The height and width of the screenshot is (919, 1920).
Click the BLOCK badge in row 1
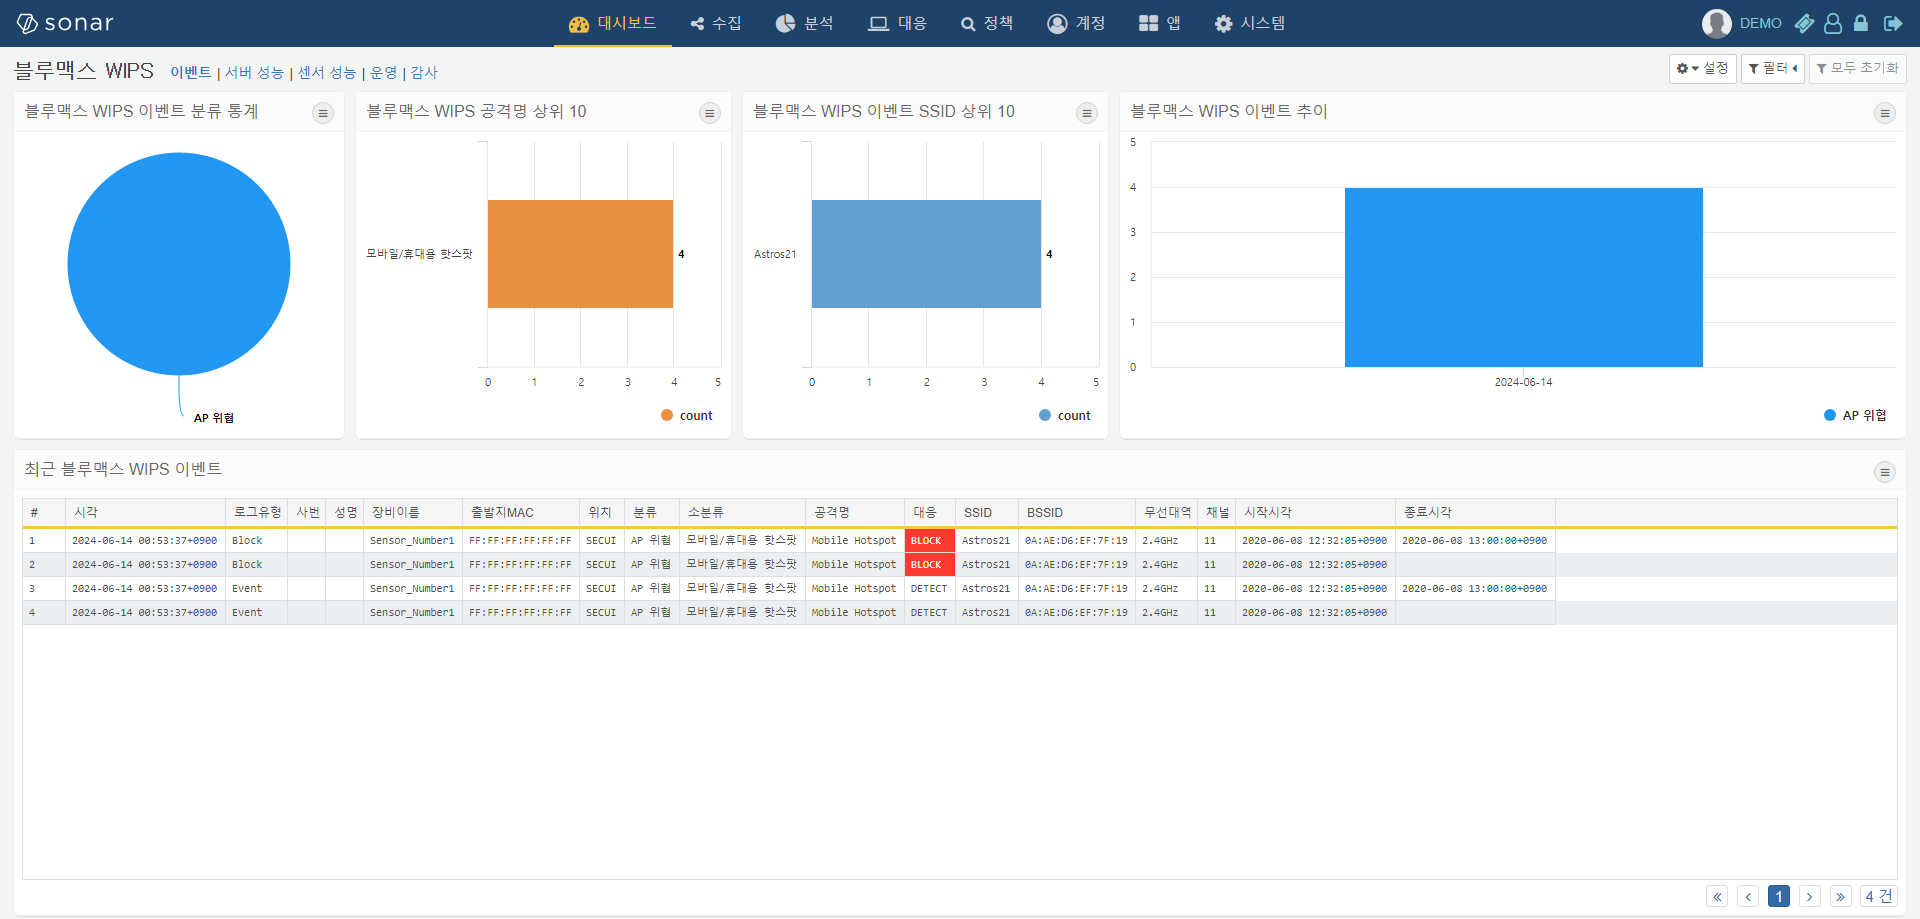tap(930, 540)
